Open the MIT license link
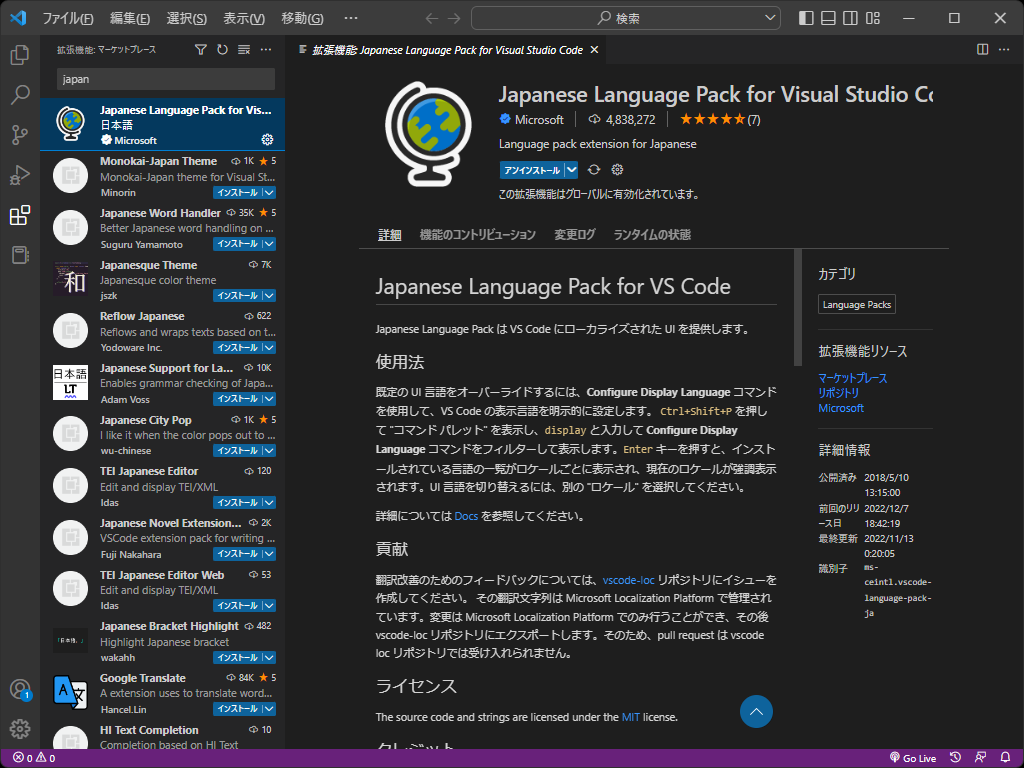 pos(631,717)
